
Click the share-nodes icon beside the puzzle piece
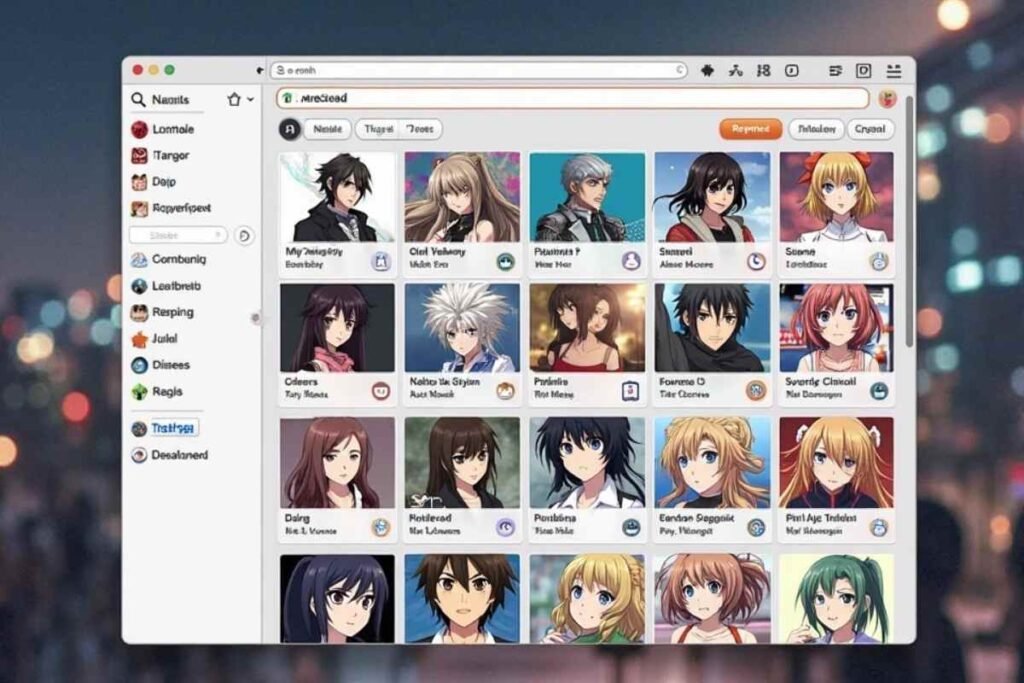736,71
